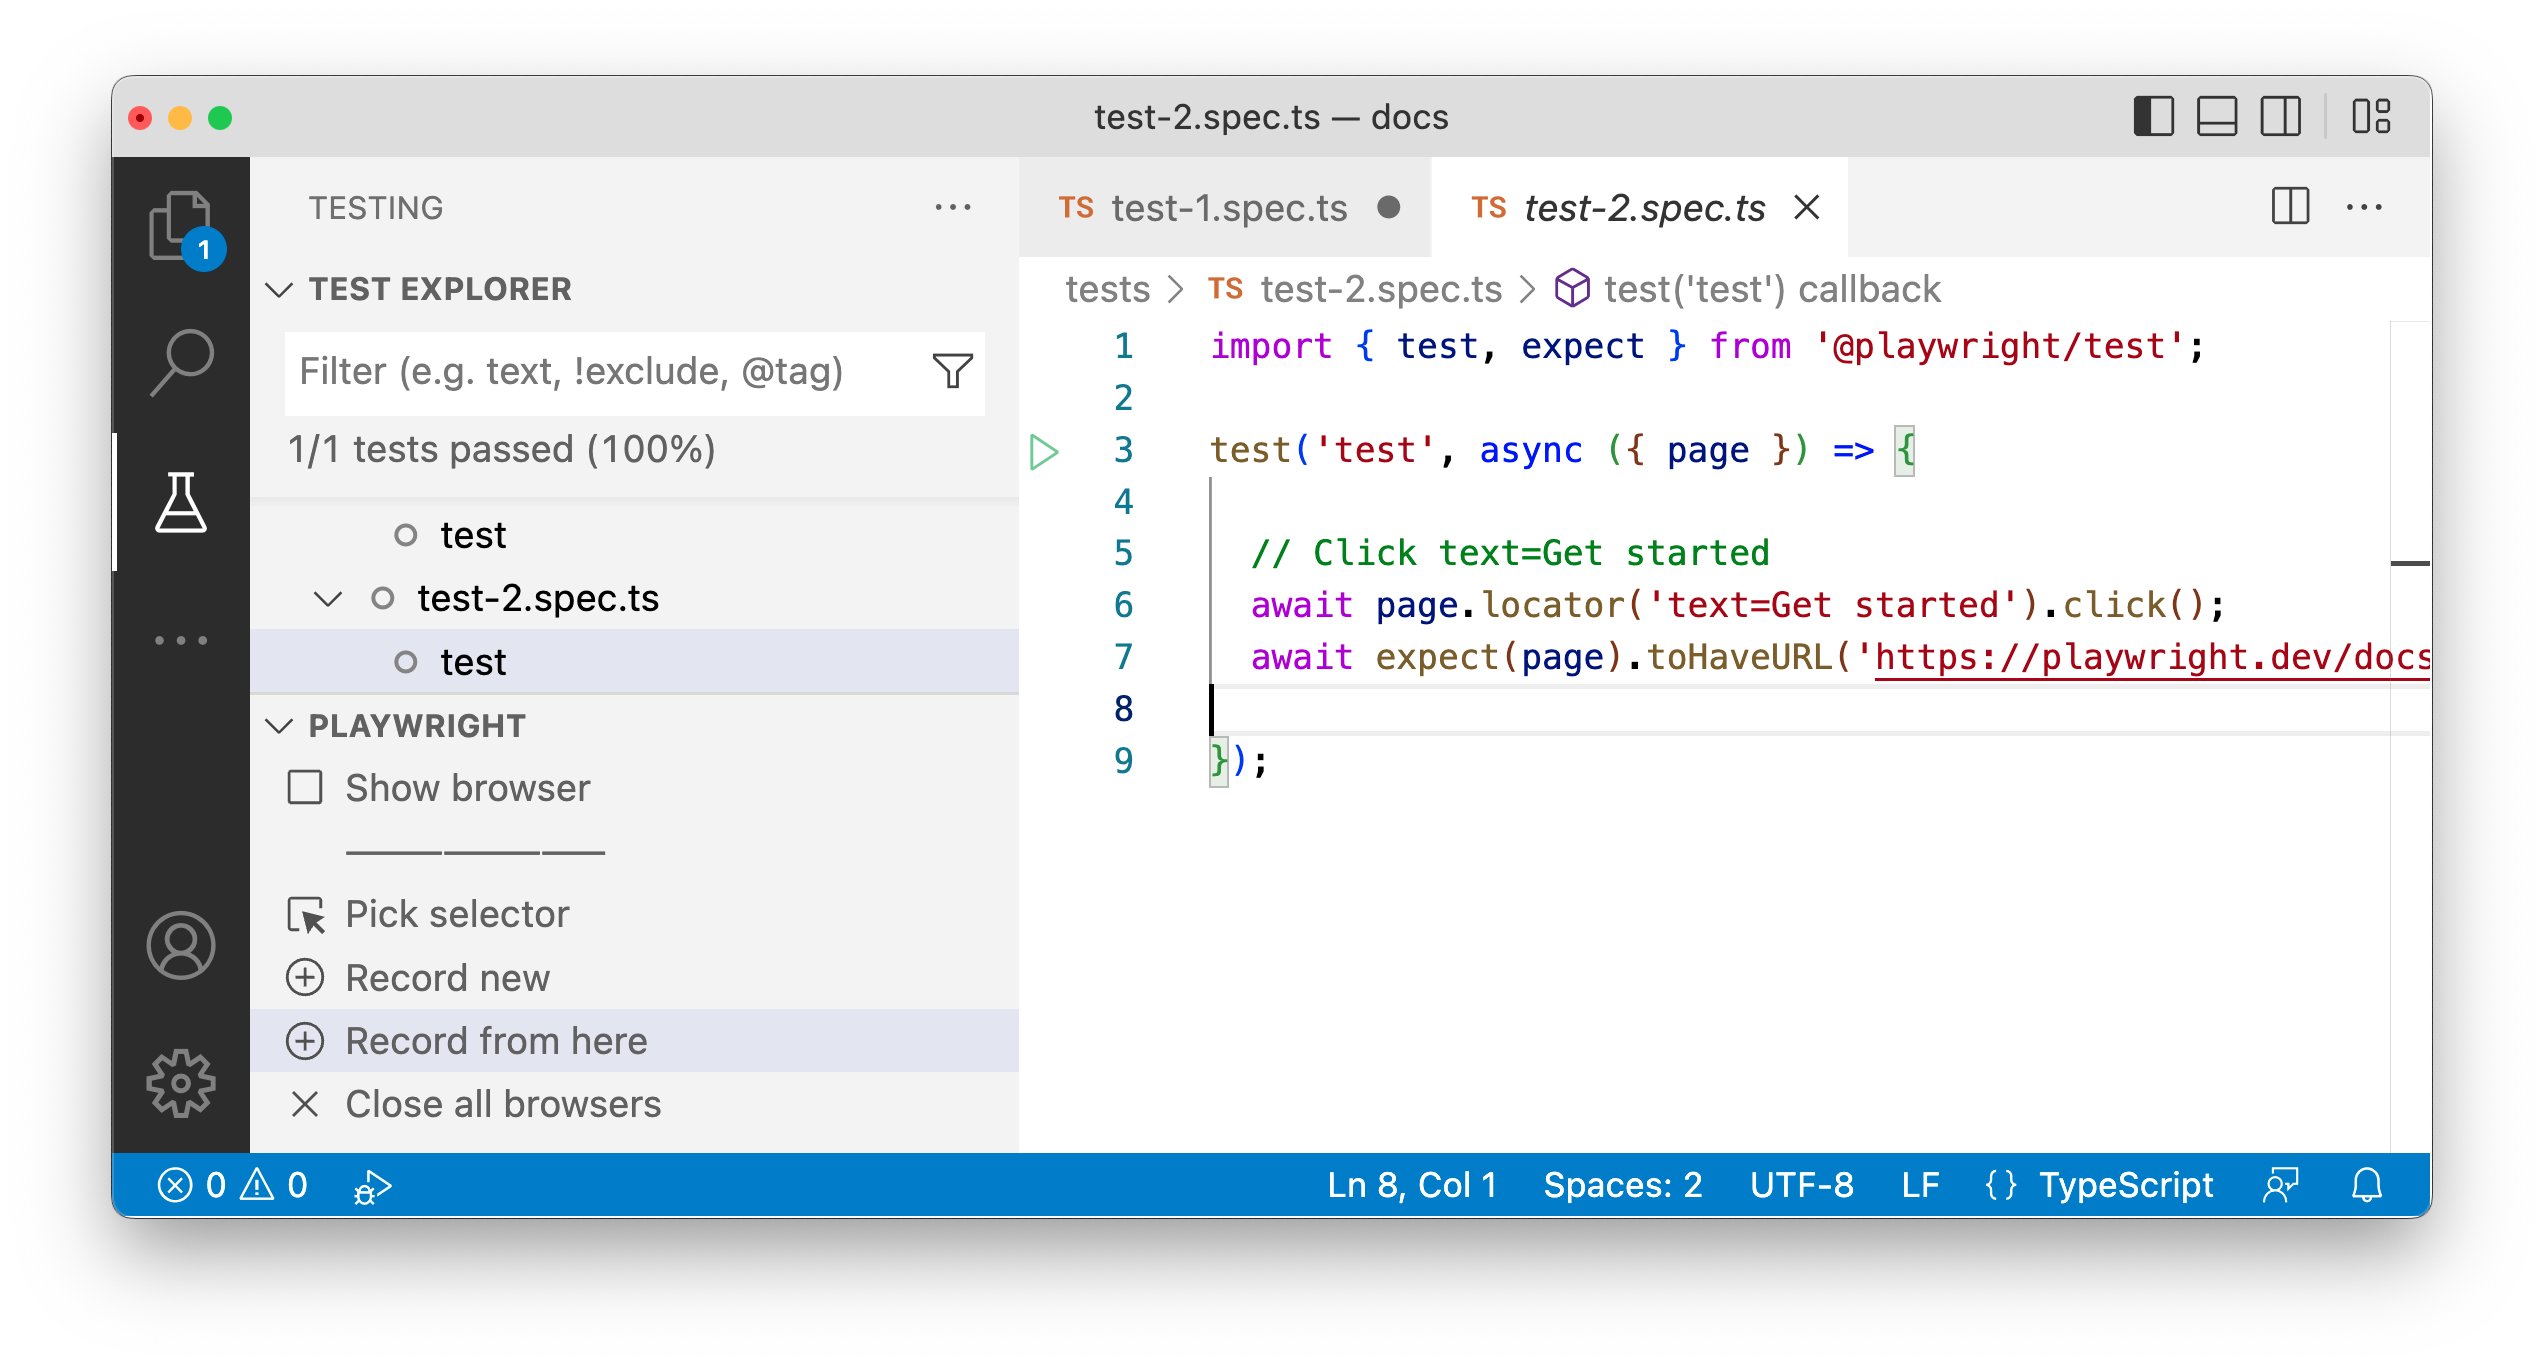Enable the Show browser checkbox
Viewport: 2544px width, 1366px height.
tap(304, 788)
